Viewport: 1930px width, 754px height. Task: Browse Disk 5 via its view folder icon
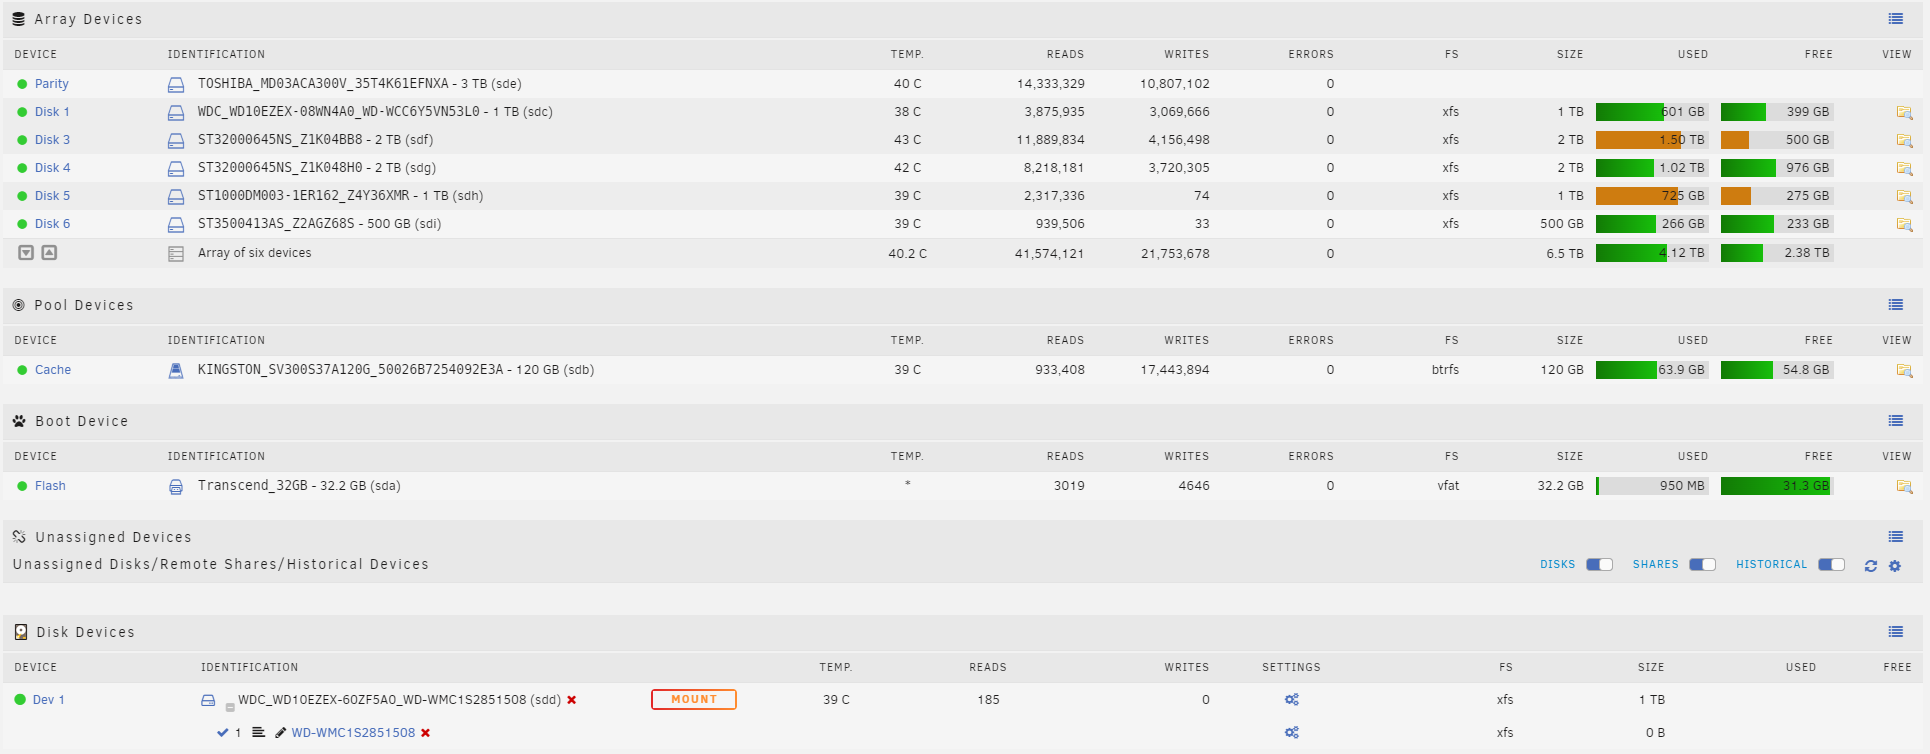pos(1904,197)
